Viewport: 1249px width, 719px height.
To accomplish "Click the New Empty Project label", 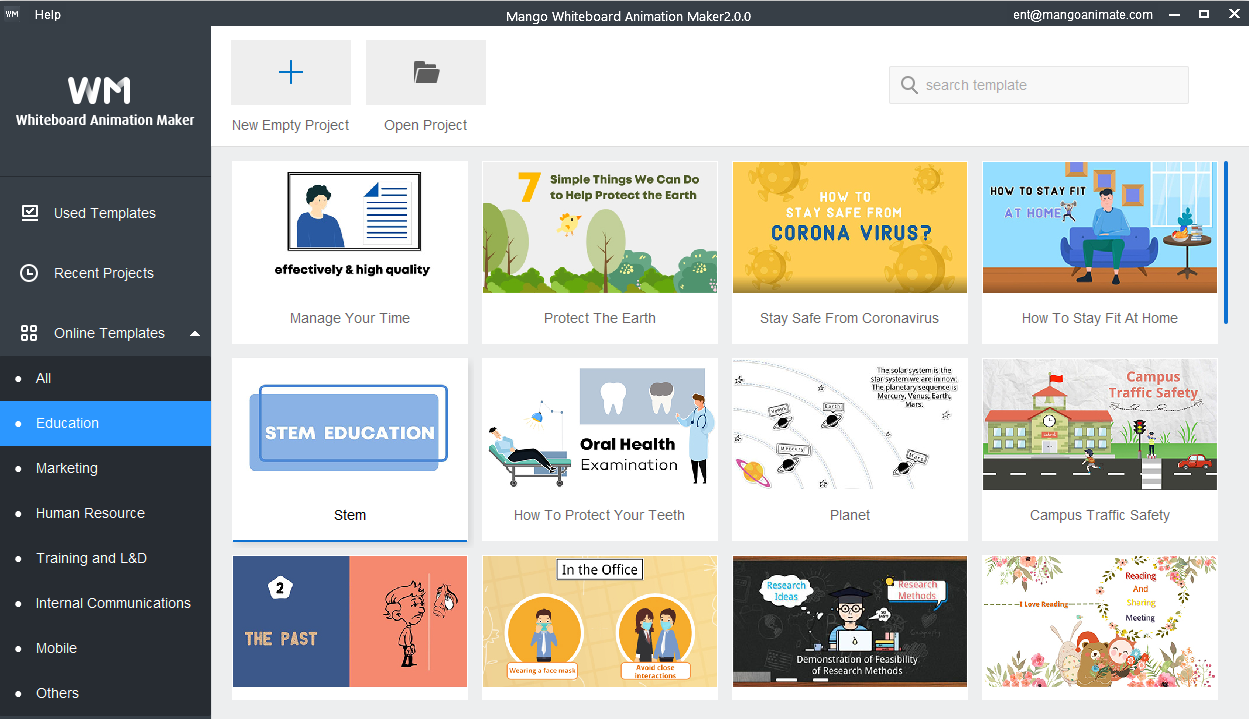I will (x=290, y=125).
